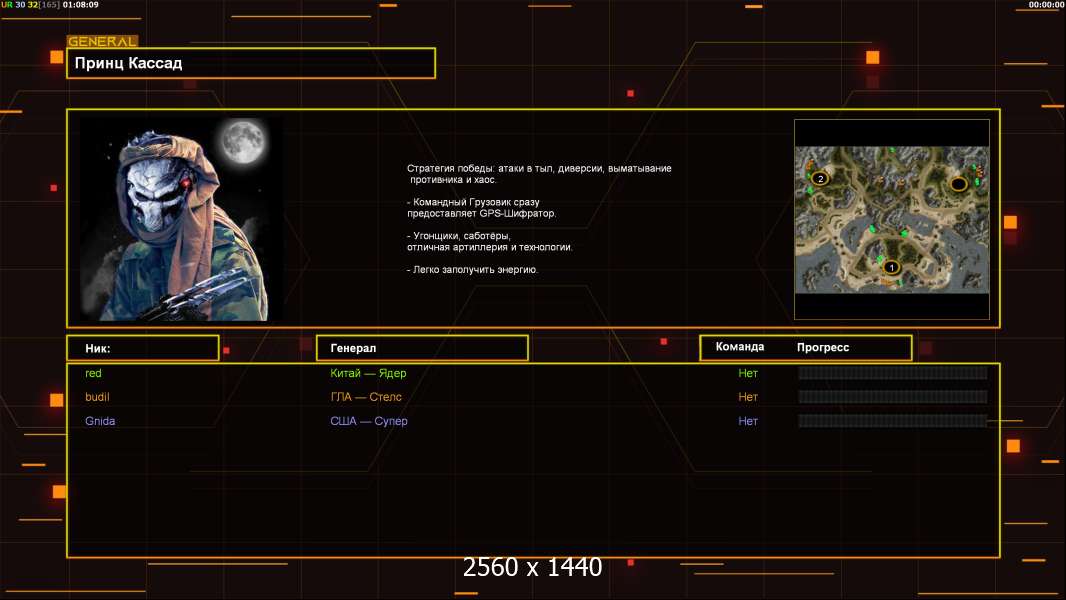Viewport: 1066px width, 600px height.
Task: Click the 00:00:00 counter in the corner
Action: click(1046, 5)
